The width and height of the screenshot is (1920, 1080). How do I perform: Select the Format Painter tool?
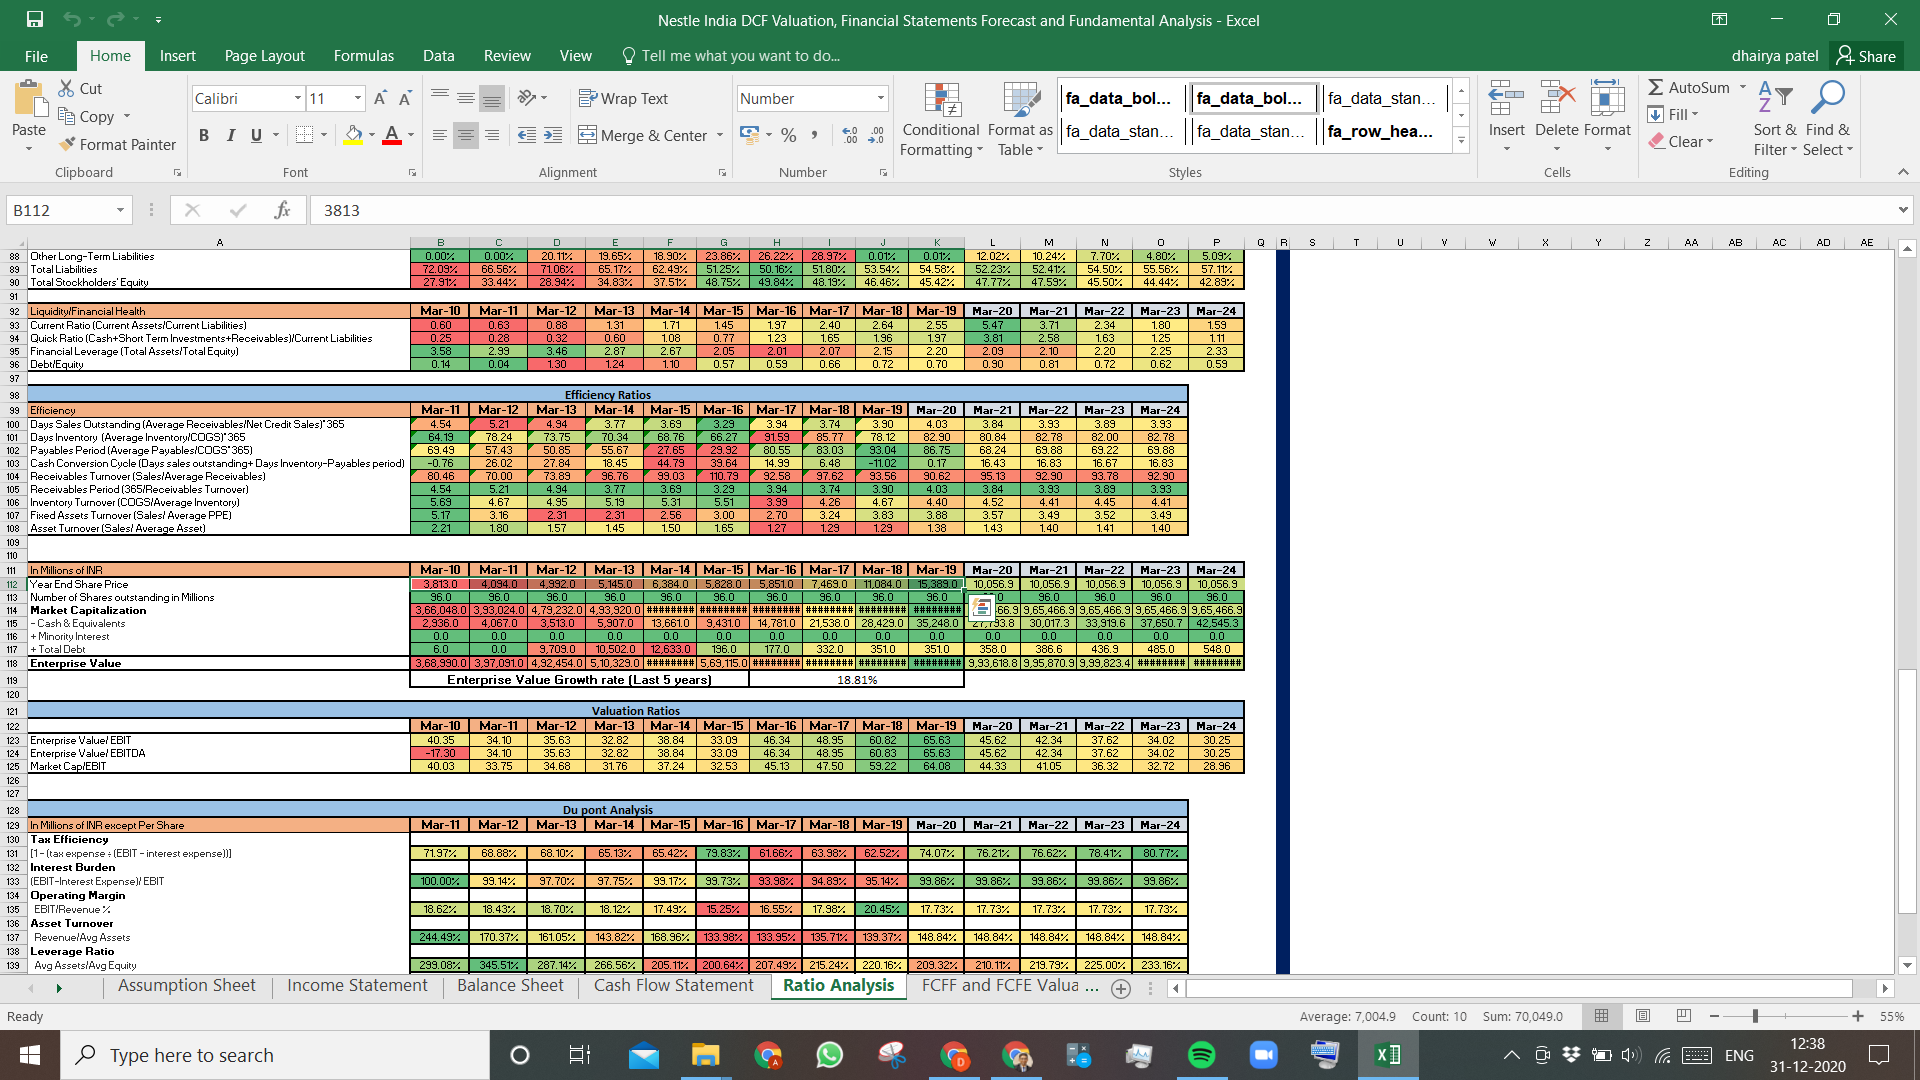(x=117, y=144)
